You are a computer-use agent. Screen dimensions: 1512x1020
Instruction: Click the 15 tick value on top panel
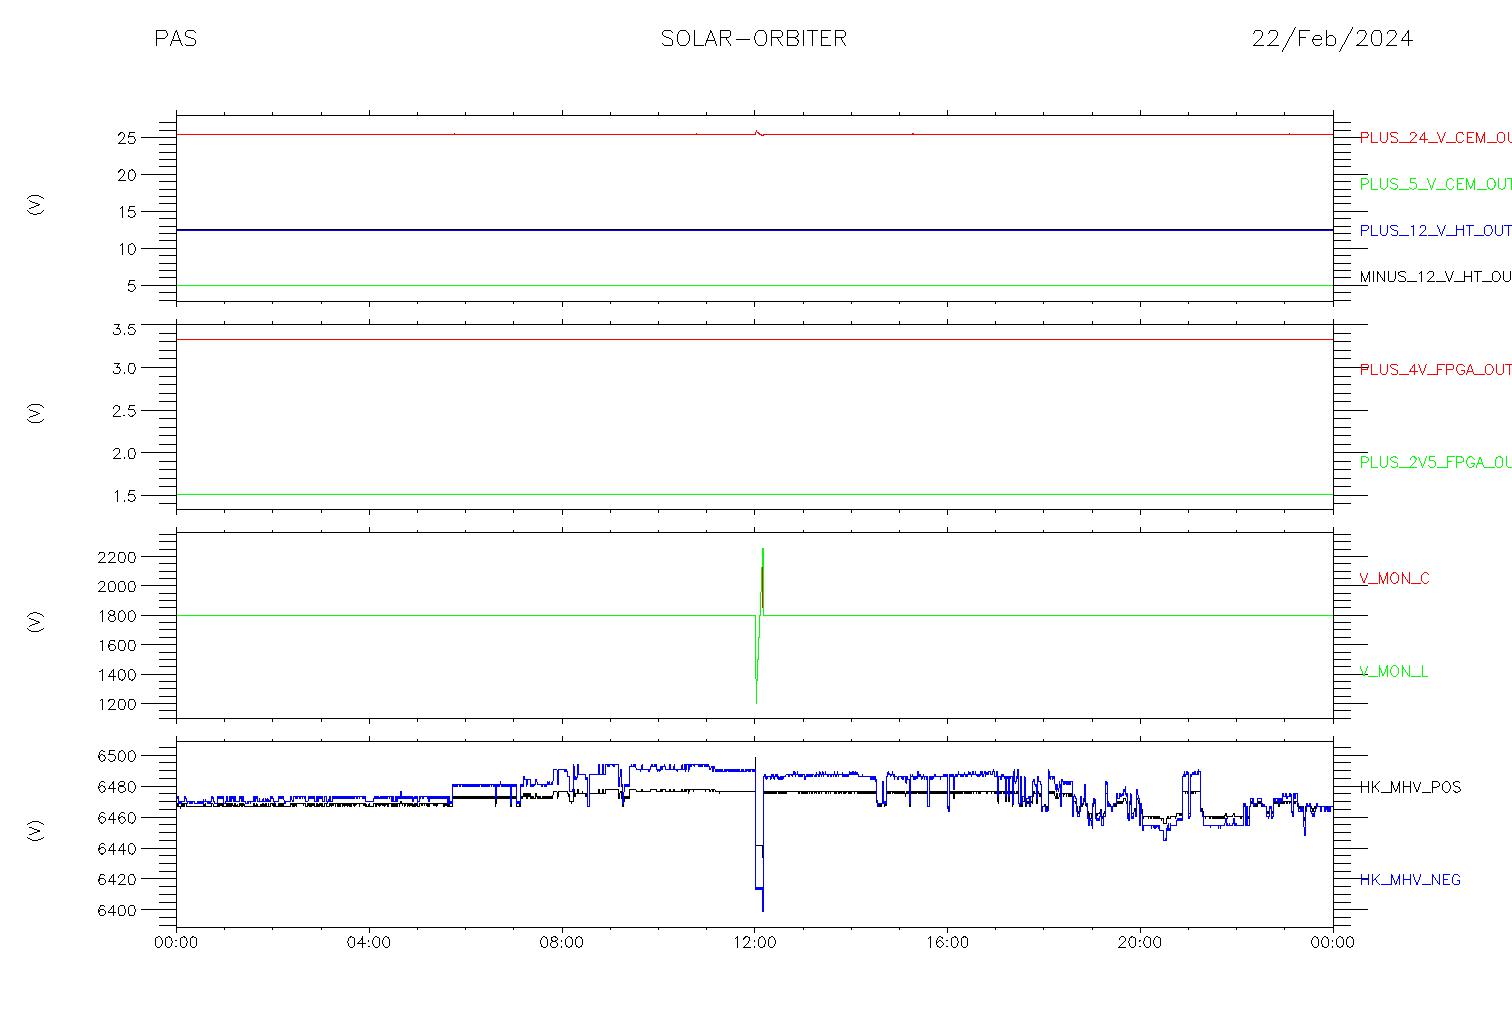tap(126, 212)
